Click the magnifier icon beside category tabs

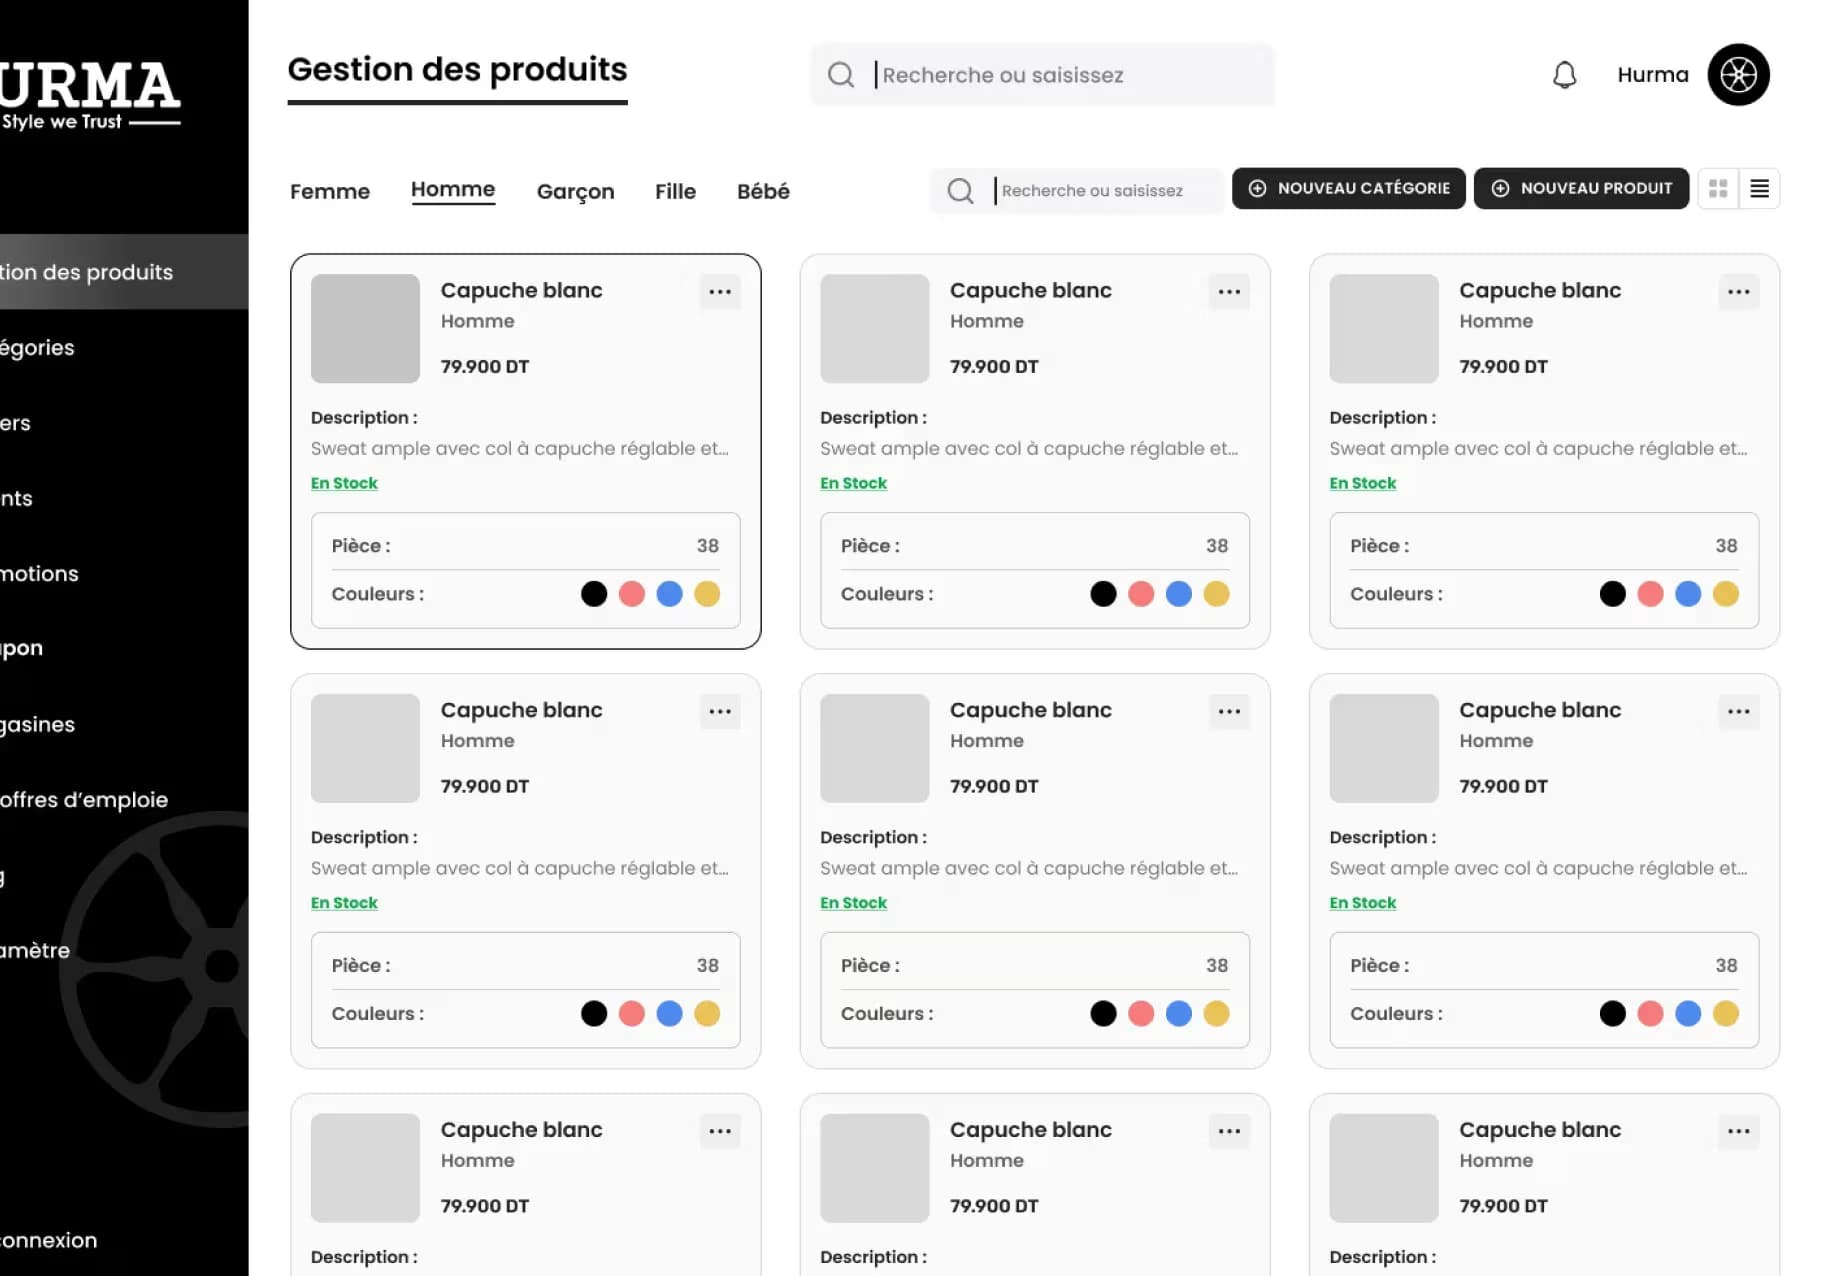coord(960,191)
